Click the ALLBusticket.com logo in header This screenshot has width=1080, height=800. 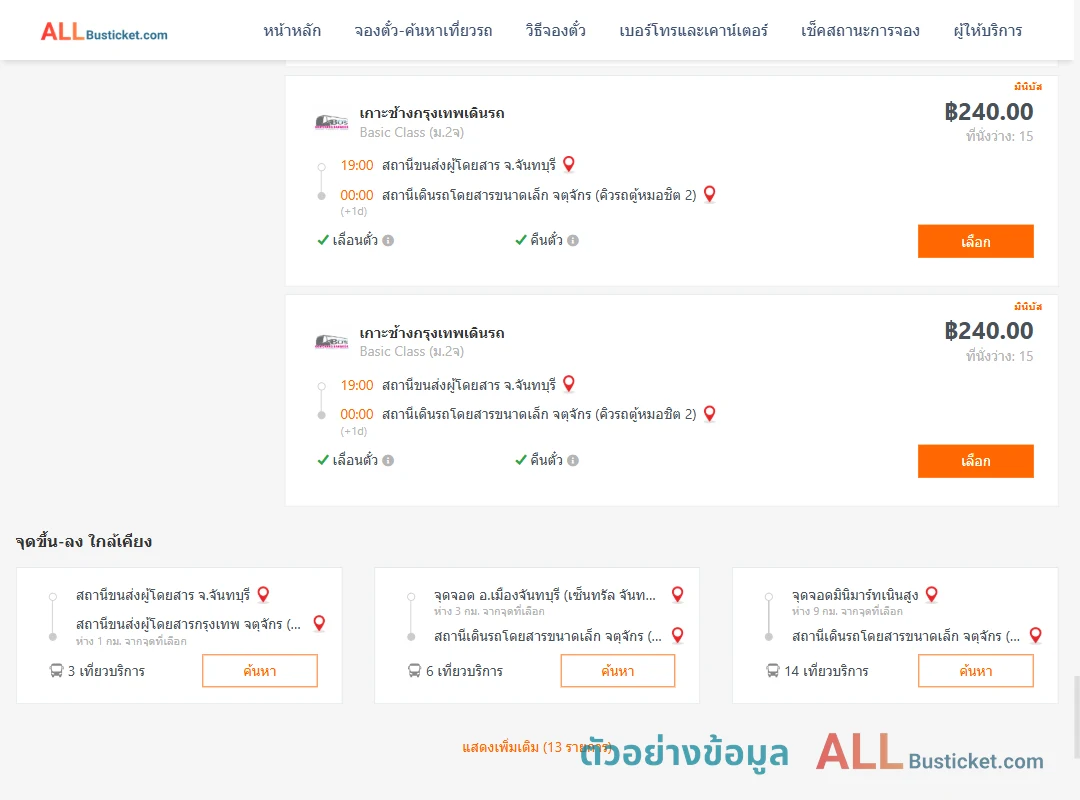click(104, 32)
